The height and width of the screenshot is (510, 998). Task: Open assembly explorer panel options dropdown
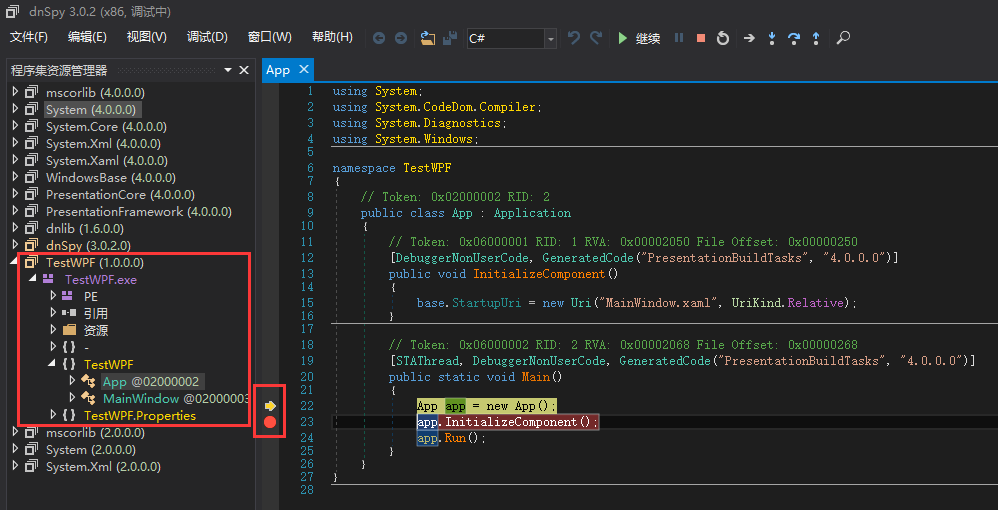[x=228, y=70]
